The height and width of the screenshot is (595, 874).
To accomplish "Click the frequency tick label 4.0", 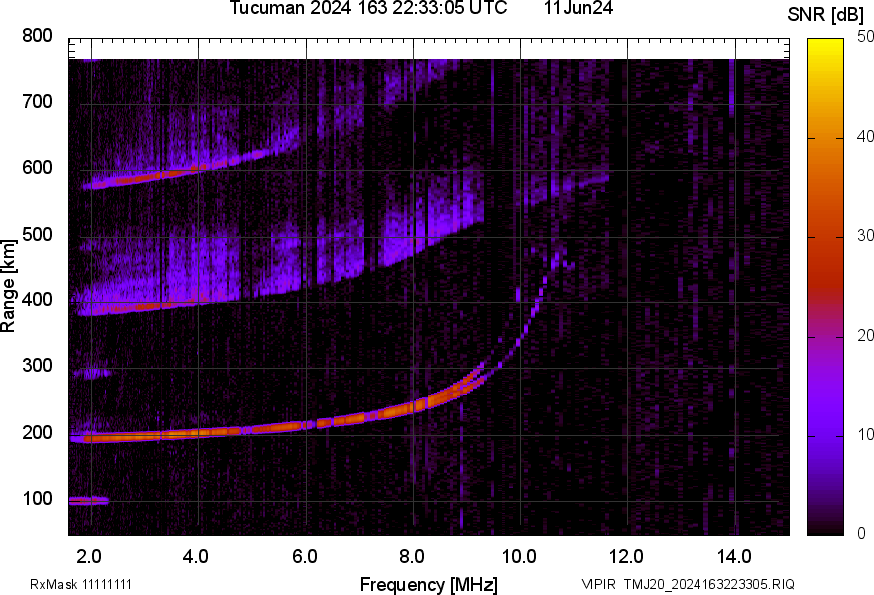I will coord(196,557).
